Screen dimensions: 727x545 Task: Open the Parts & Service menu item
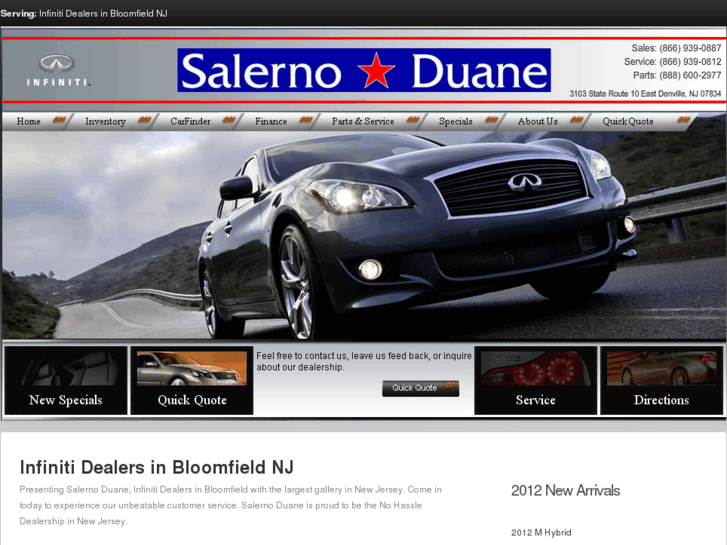[x=363, y=121]
